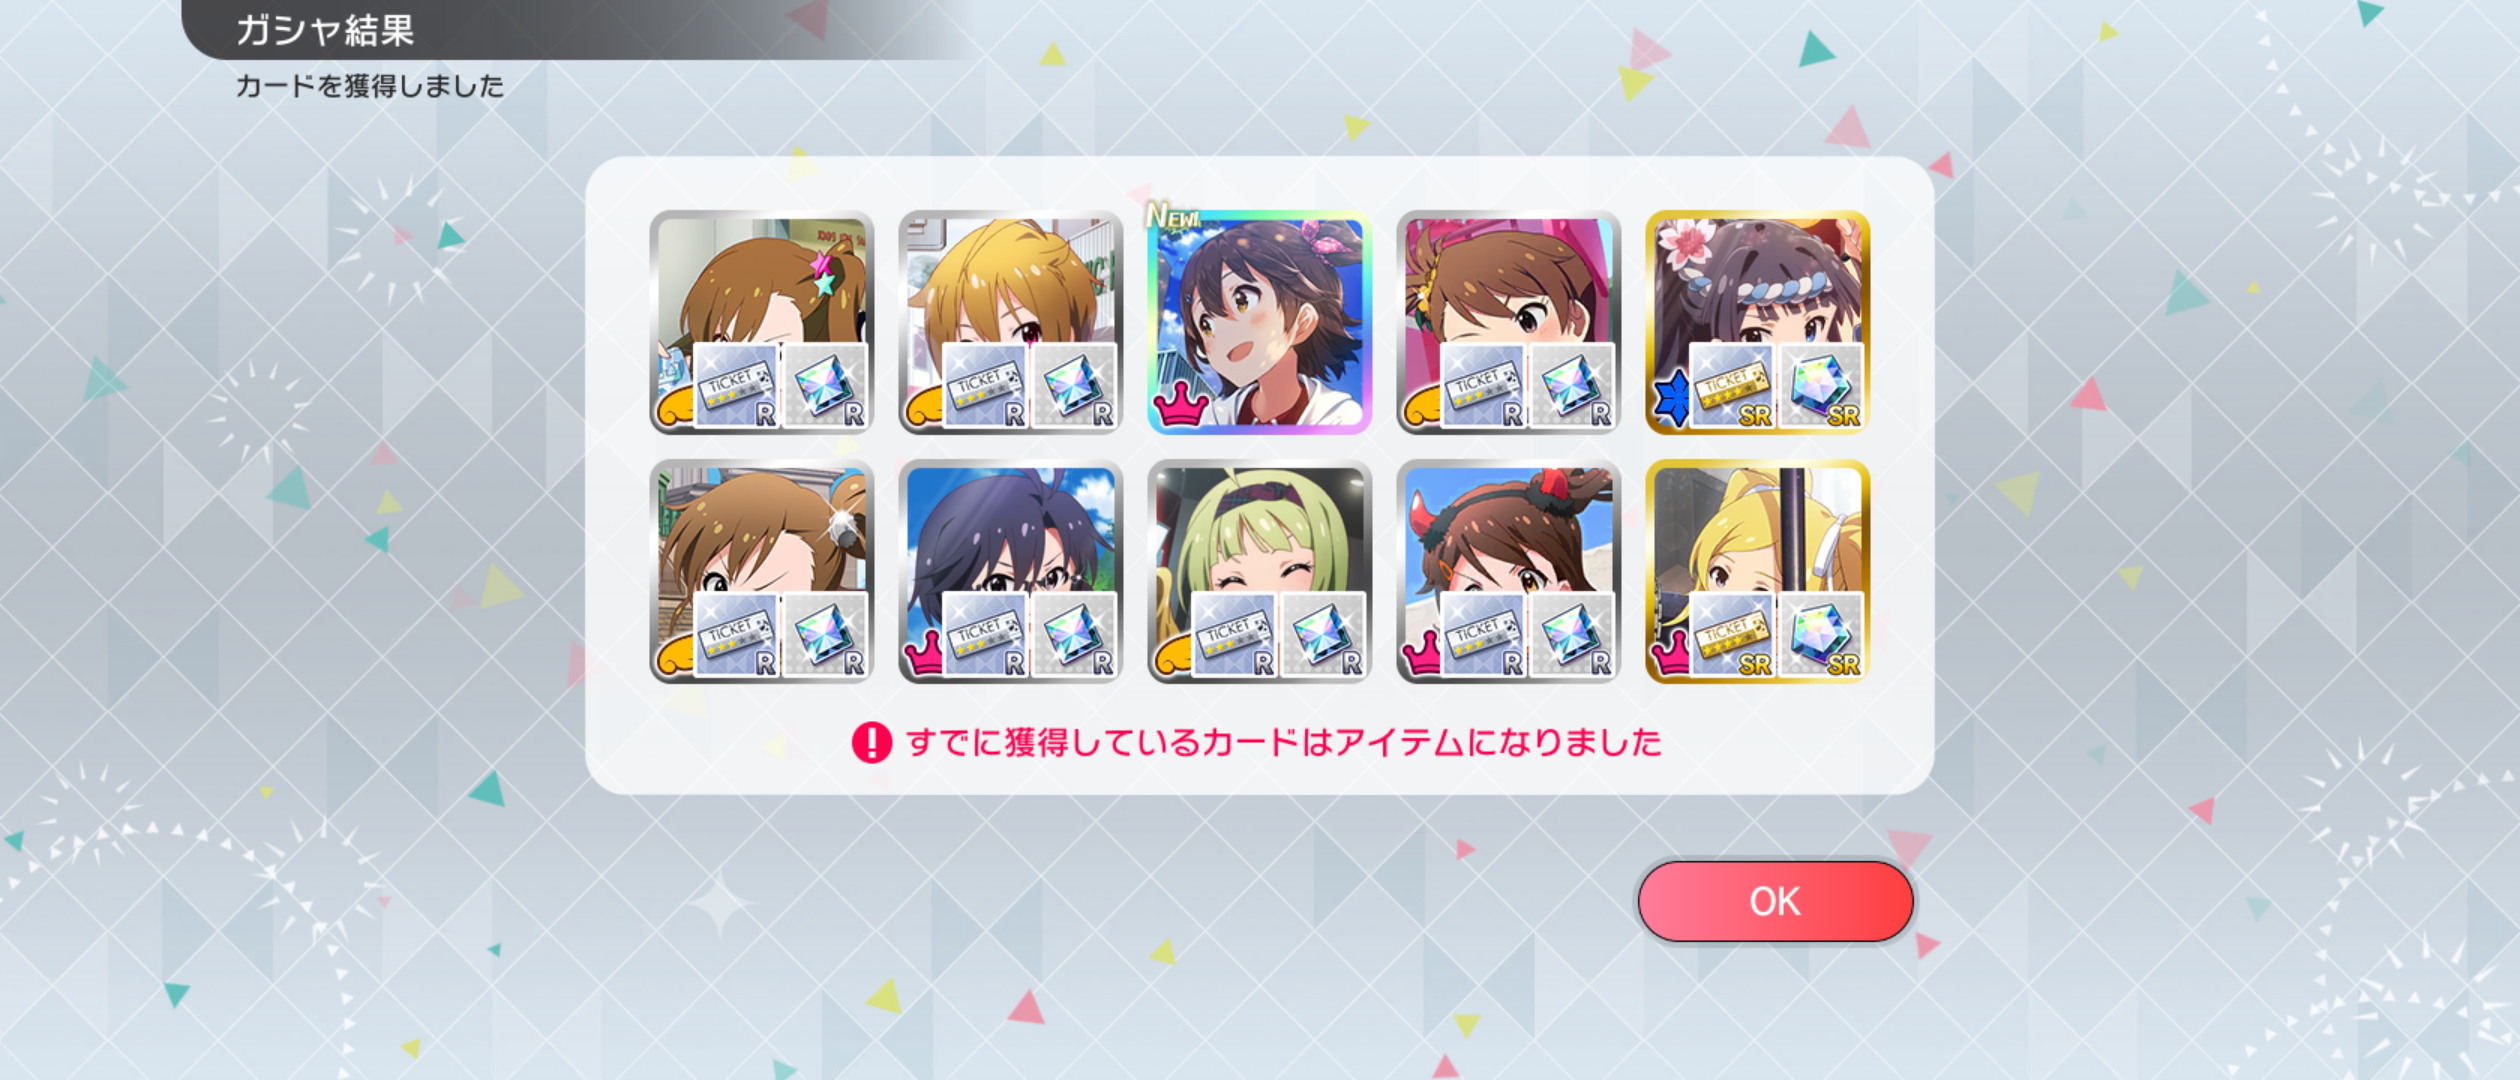Click the SR gem on blonde ponytail card
The image size is (2520, 1080).
(x=1821, y=636)
